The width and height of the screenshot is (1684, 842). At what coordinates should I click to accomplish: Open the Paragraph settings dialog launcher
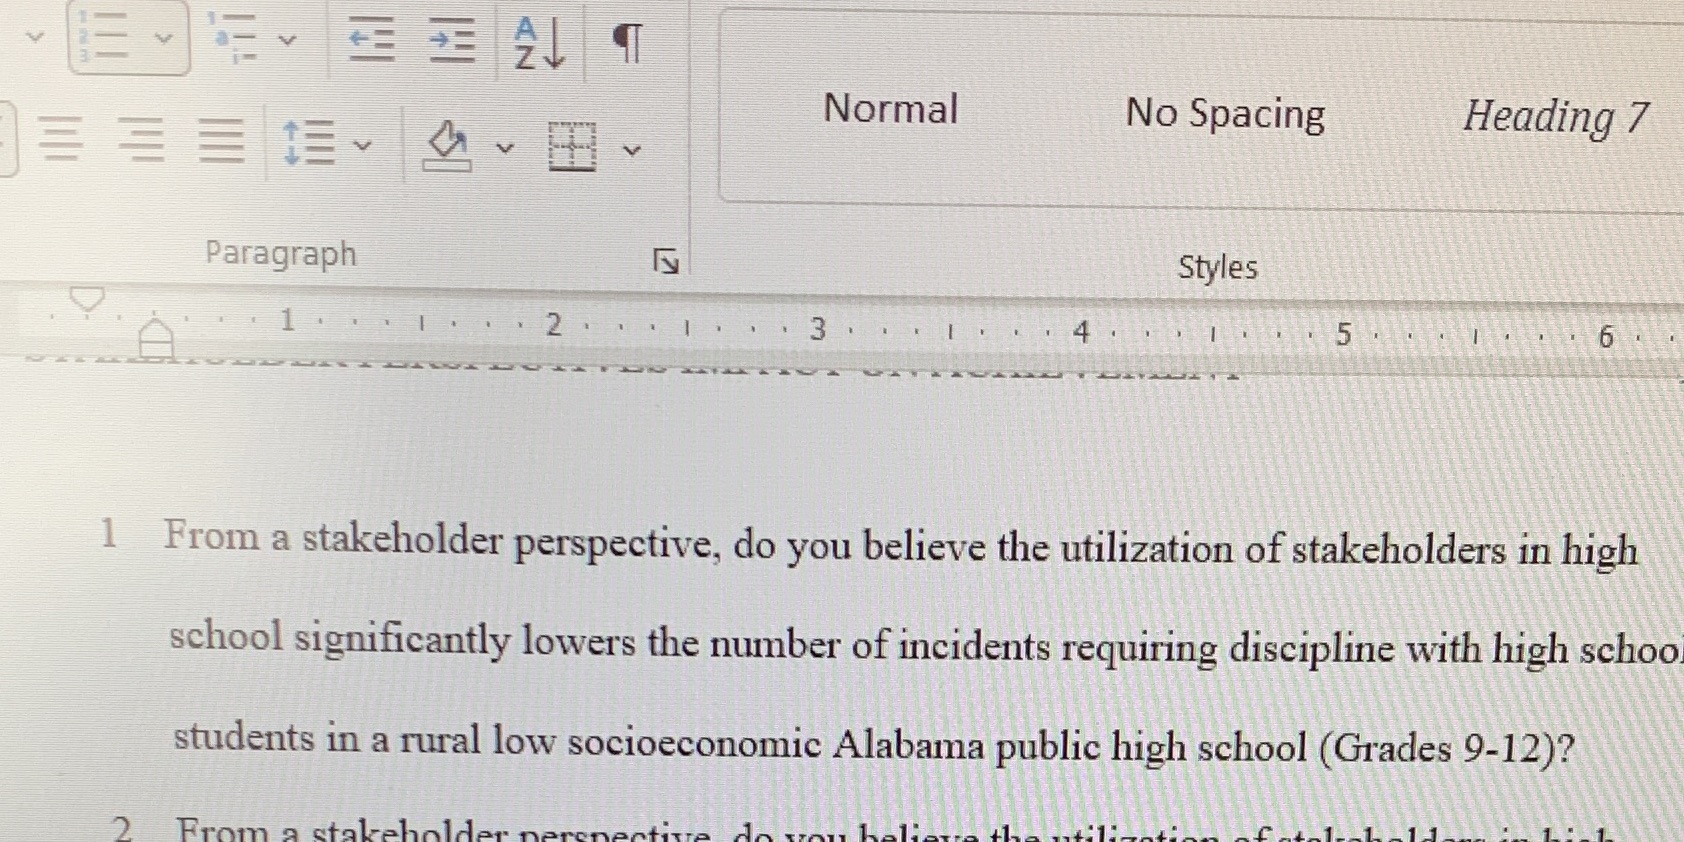[666, 262]
